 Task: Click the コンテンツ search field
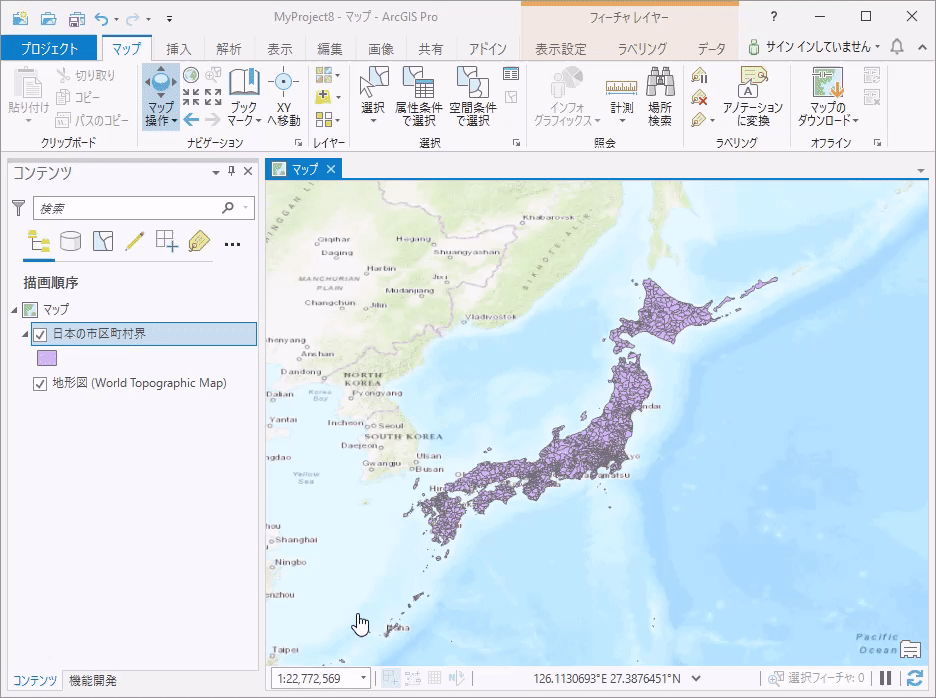pyautogui.click(x=143, y=208)
